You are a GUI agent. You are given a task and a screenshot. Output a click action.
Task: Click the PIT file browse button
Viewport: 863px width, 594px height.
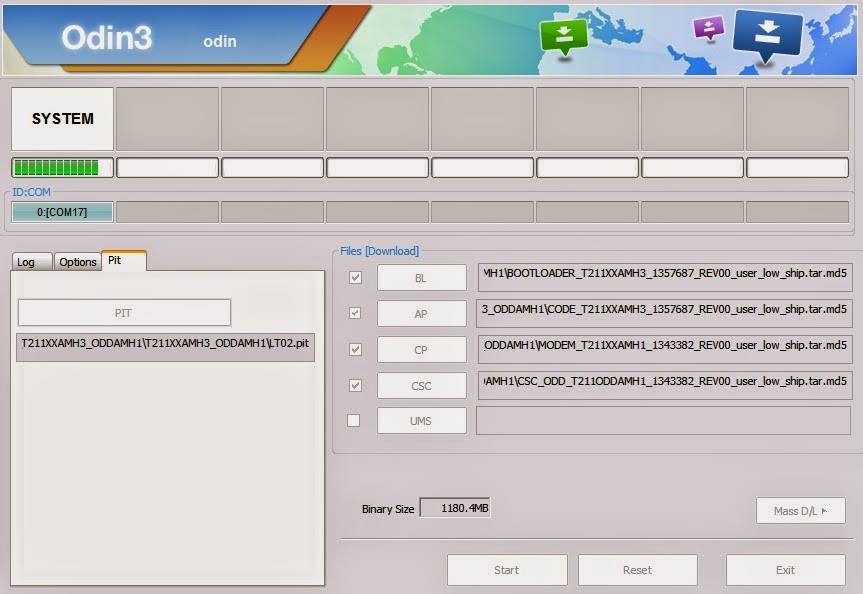point(124,313)
